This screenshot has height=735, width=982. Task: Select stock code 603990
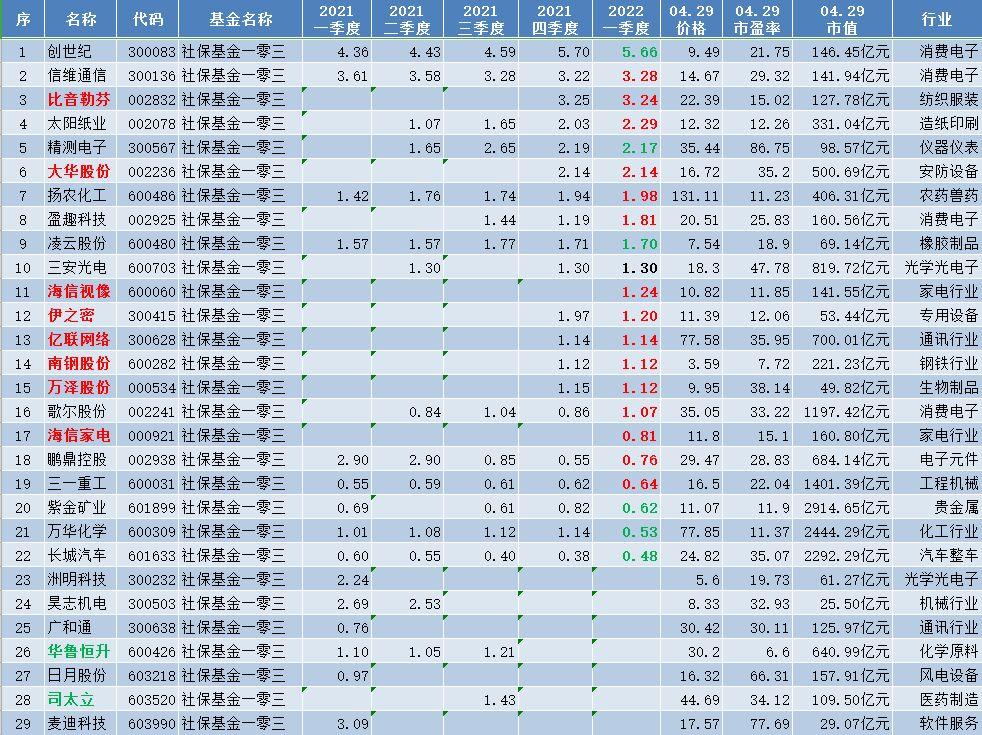tap(152, 724)
